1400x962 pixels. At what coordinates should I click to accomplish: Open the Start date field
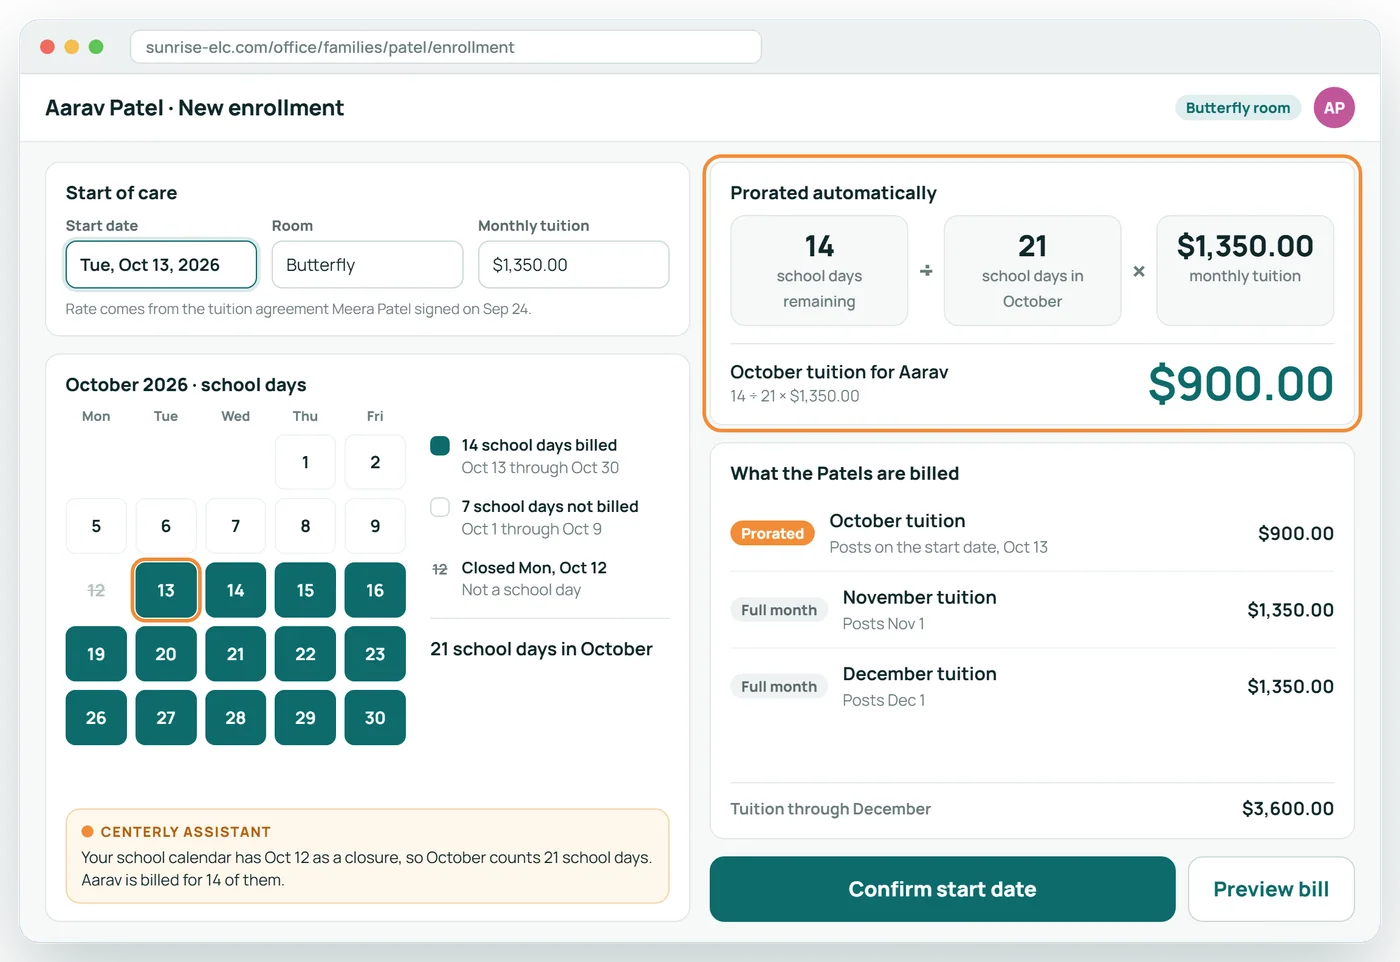(x=161, y=265)
